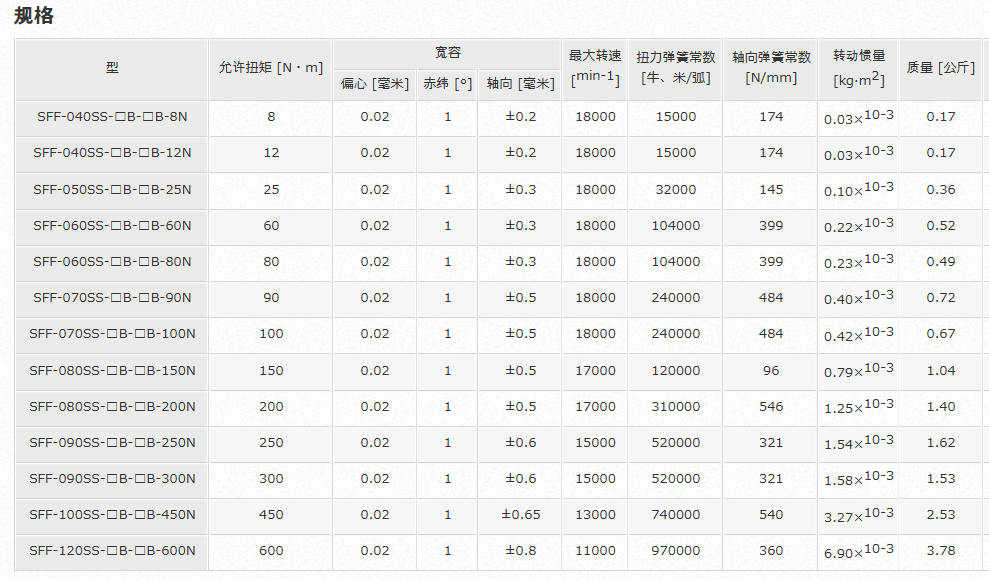Select the 质量 [公斤] column header
Image resolution: width=989 pixels, height=579 pixels.
click(x=940, y=67)
